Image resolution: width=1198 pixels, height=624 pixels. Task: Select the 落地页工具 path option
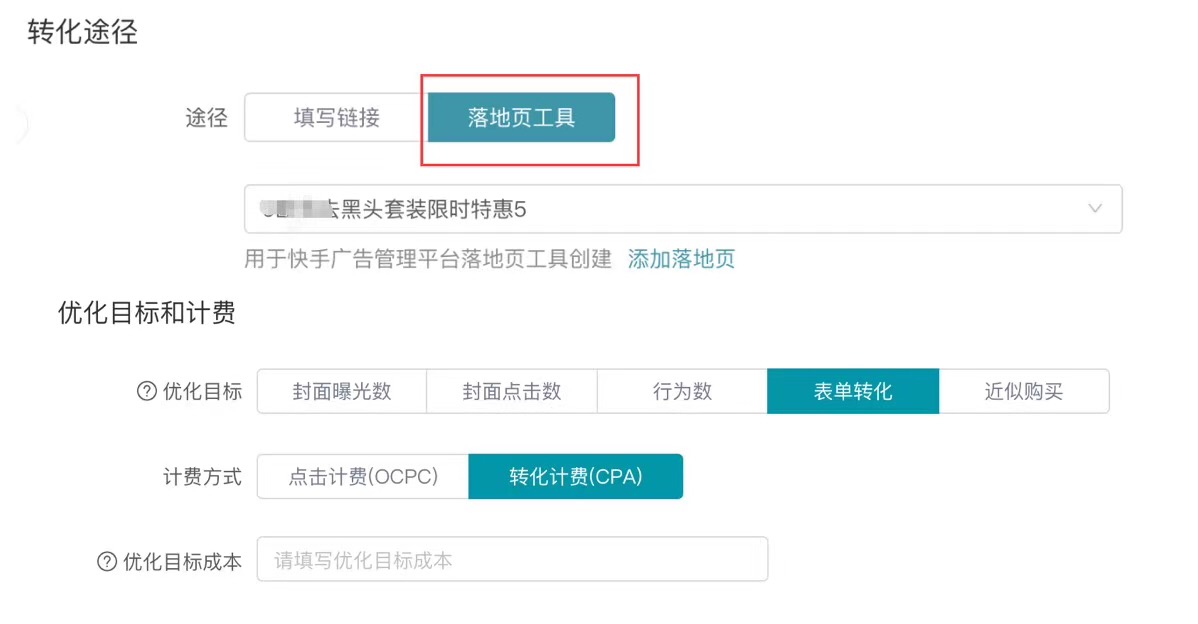(x=521, y=118)
